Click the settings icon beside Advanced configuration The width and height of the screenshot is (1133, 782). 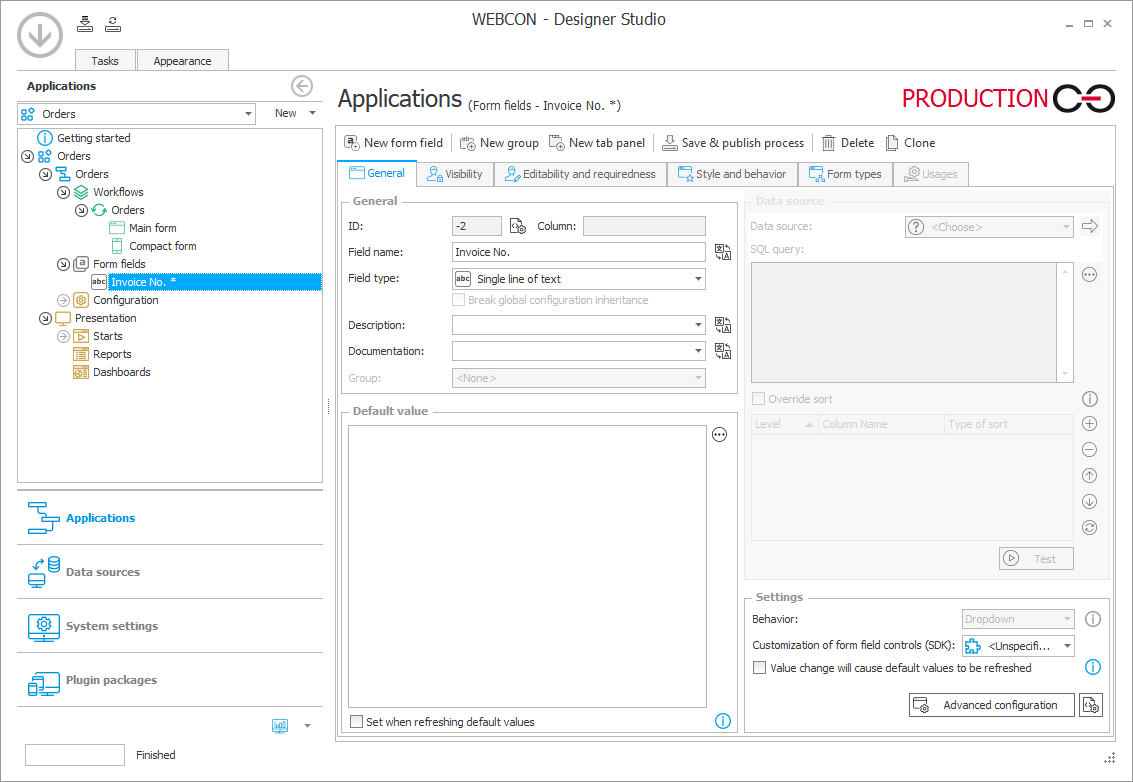point(1091,705)
